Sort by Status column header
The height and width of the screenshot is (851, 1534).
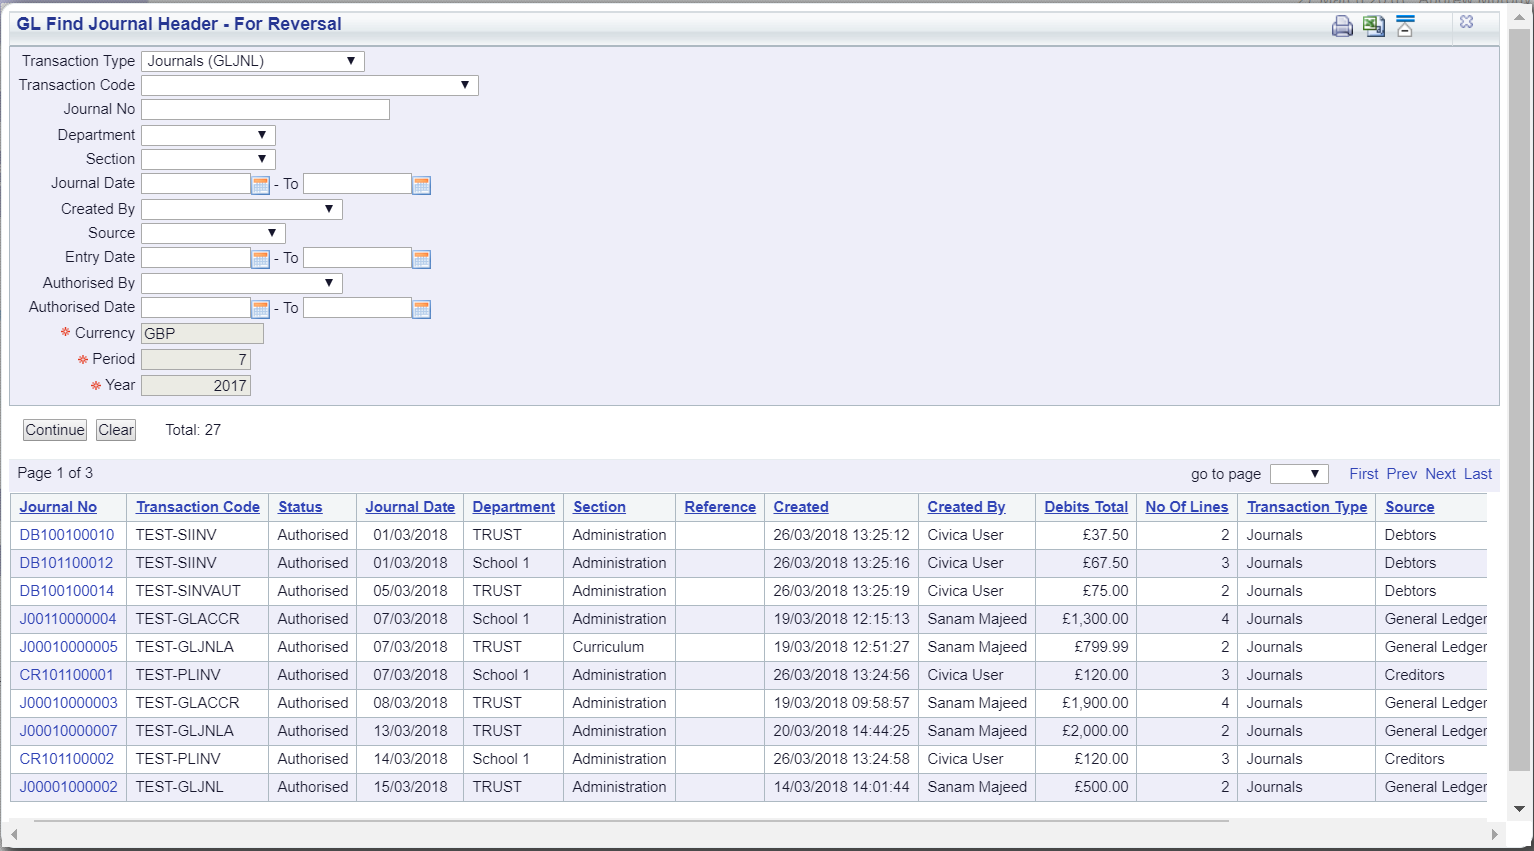(x=300, y=507)
